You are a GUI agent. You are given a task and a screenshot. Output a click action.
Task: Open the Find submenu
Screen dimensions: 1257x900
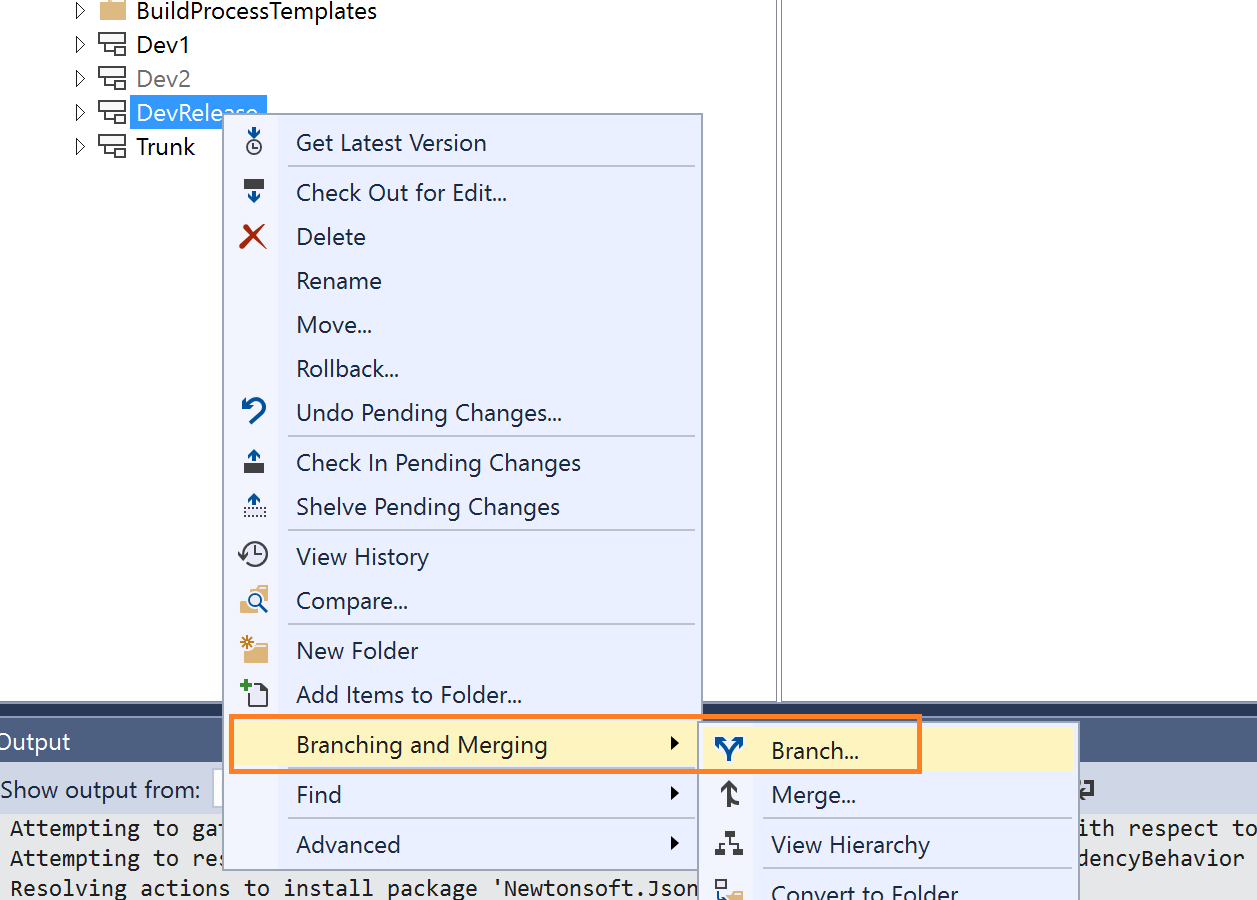(320, 795)
